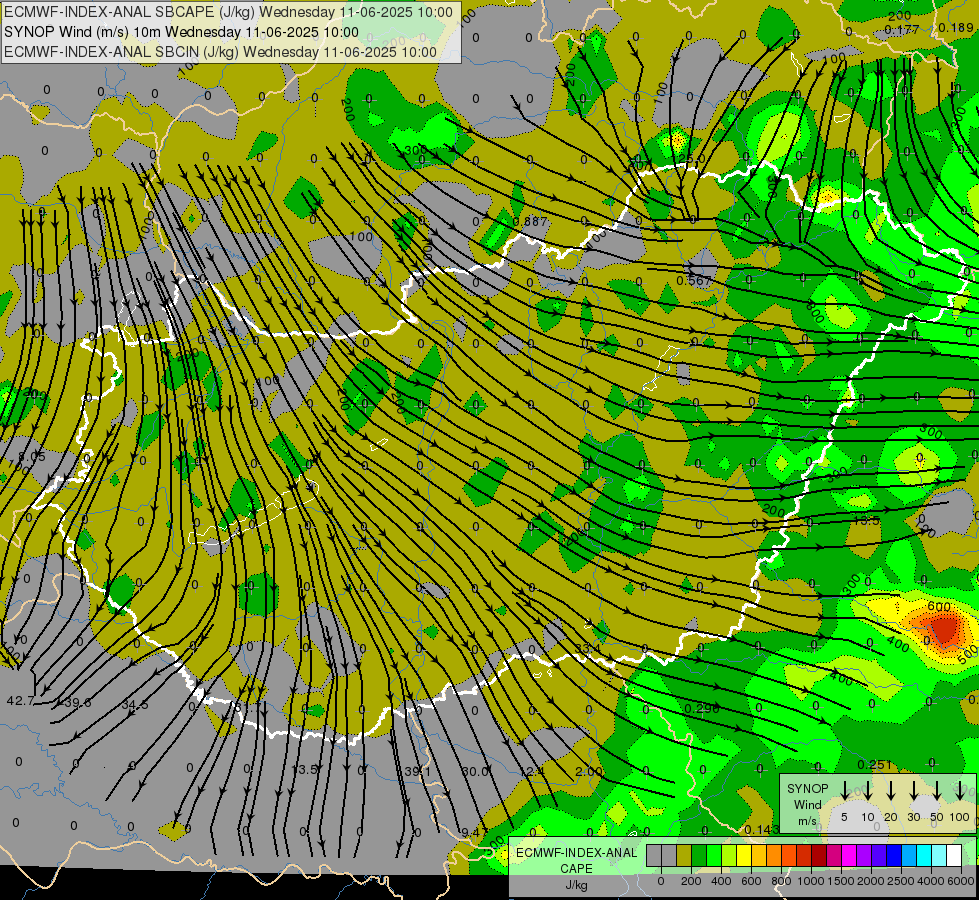
Task: Click the 'ECMWF-INDEX-ANAL' label in CAPE legend
Action: (x=576, y=853)
